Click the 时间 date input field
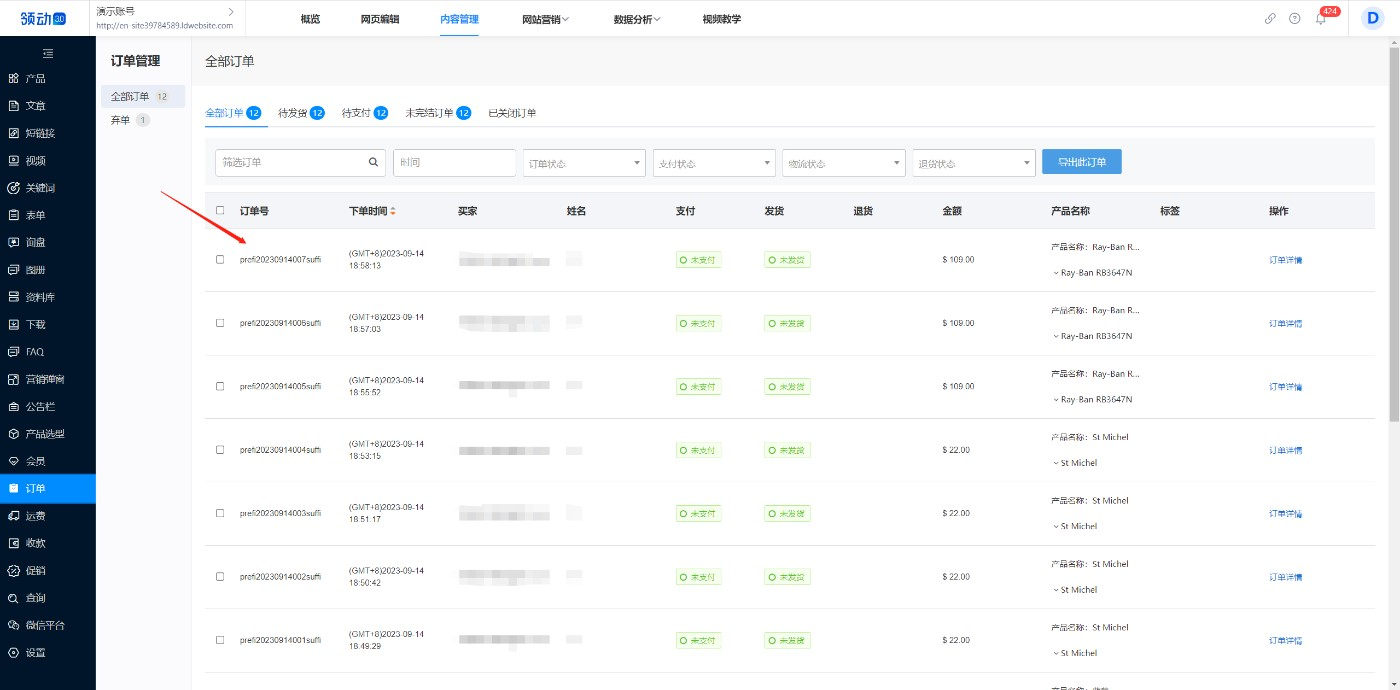 click(454, 162)
